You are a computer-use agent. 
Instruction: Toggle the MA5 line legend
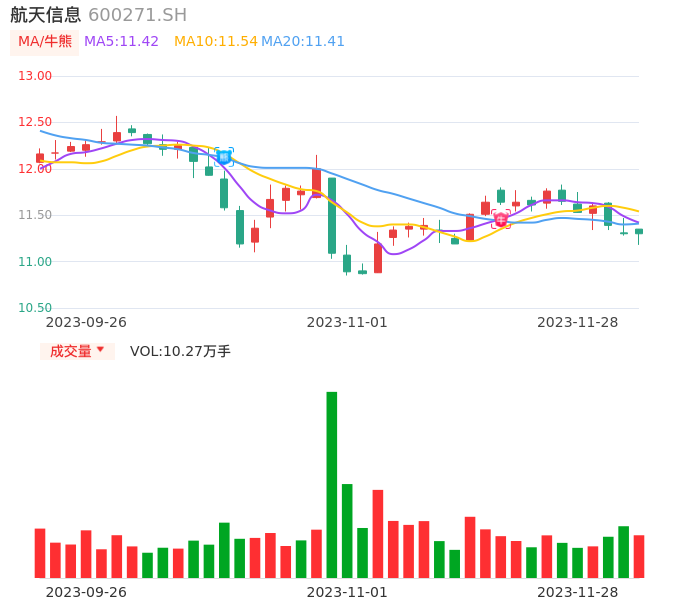(121, 42)
